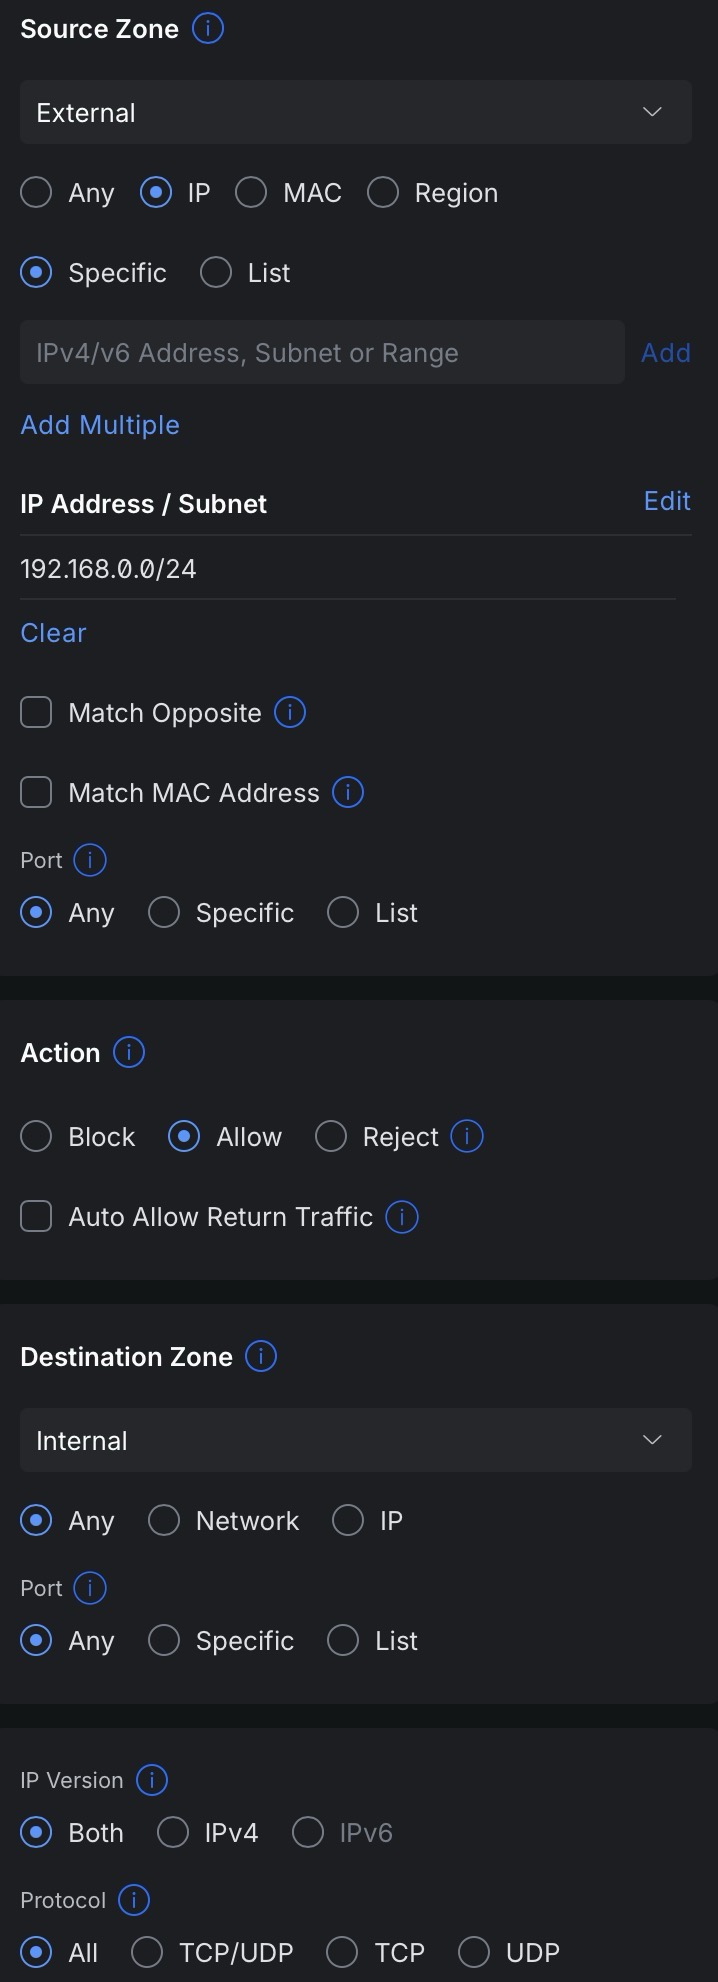Click the Add Multiple link
This screenshot has width=718, height=1982.
100,425
